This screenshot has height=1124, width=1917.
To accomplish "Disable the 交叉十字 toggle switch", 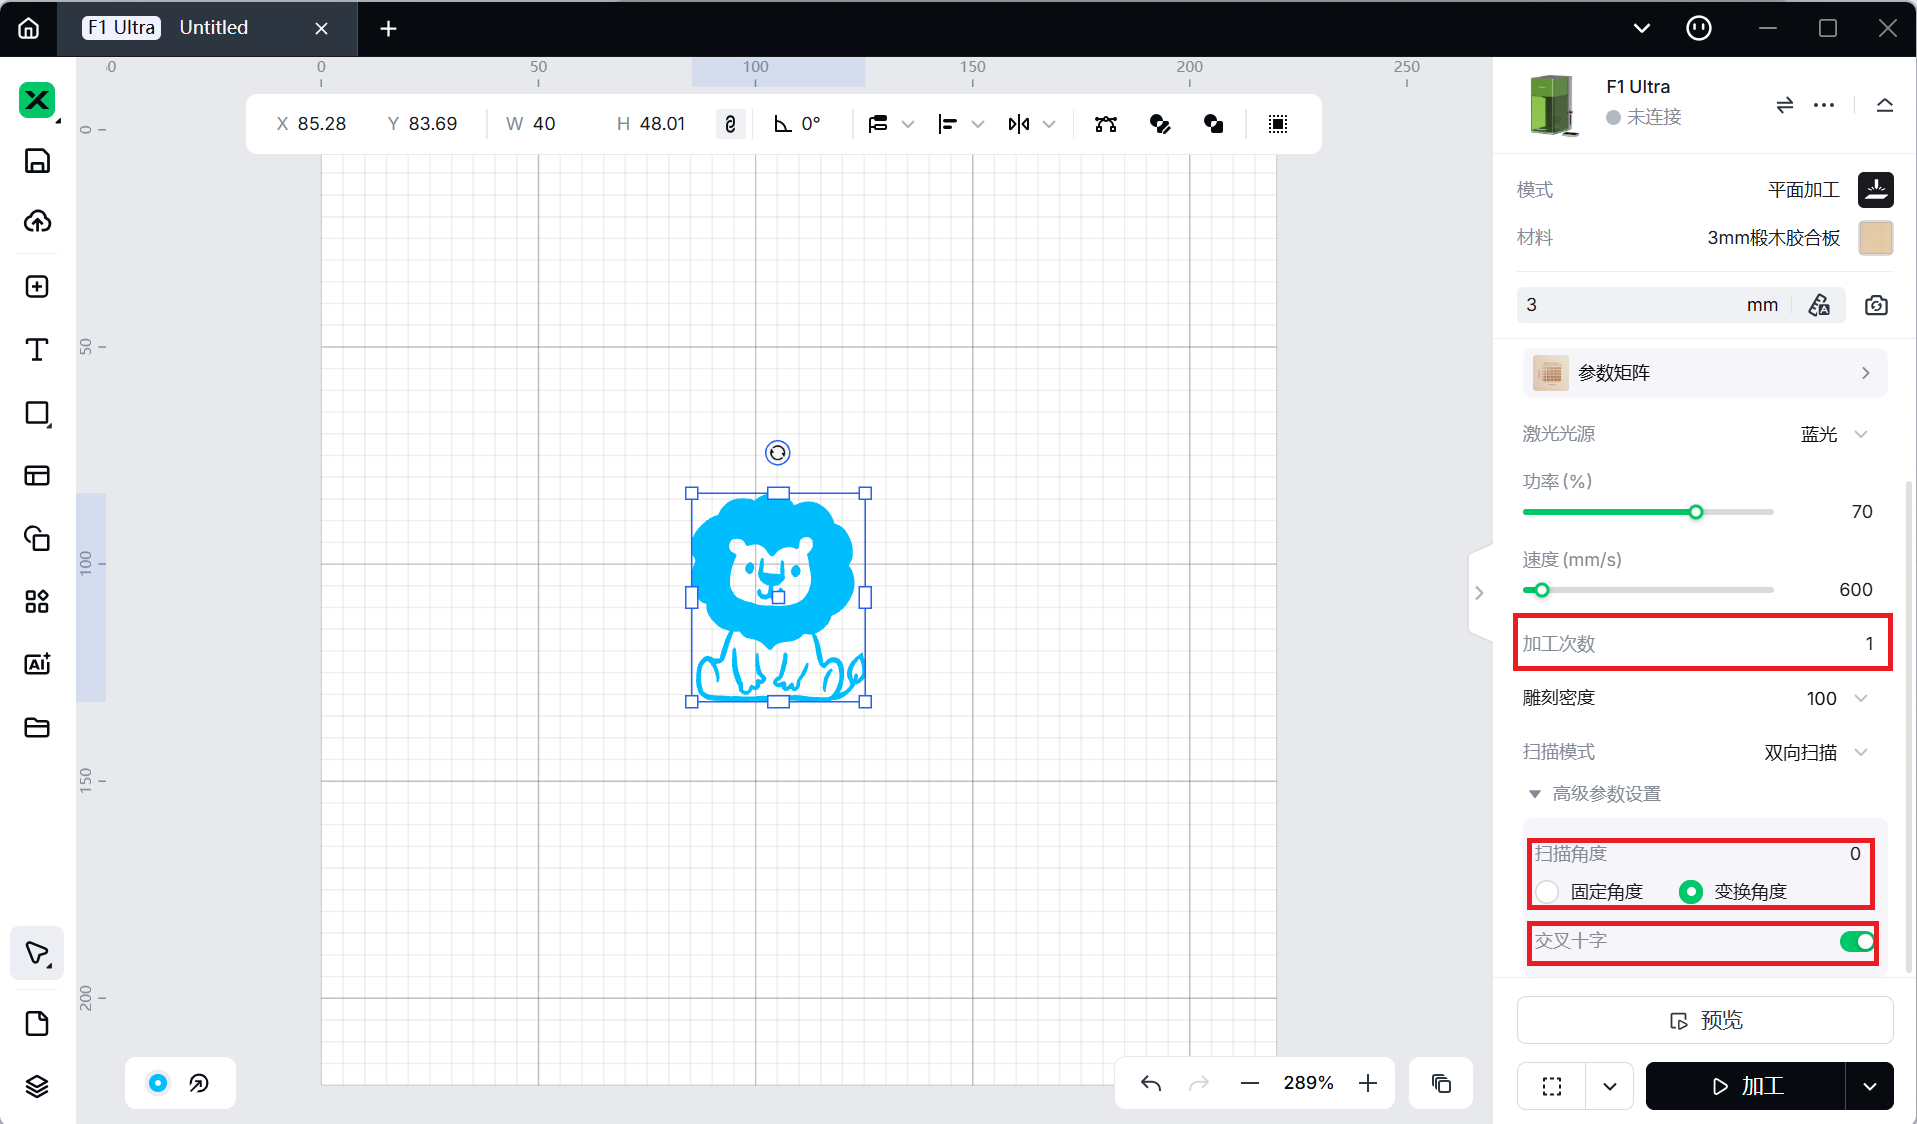I will point(1857,942).
